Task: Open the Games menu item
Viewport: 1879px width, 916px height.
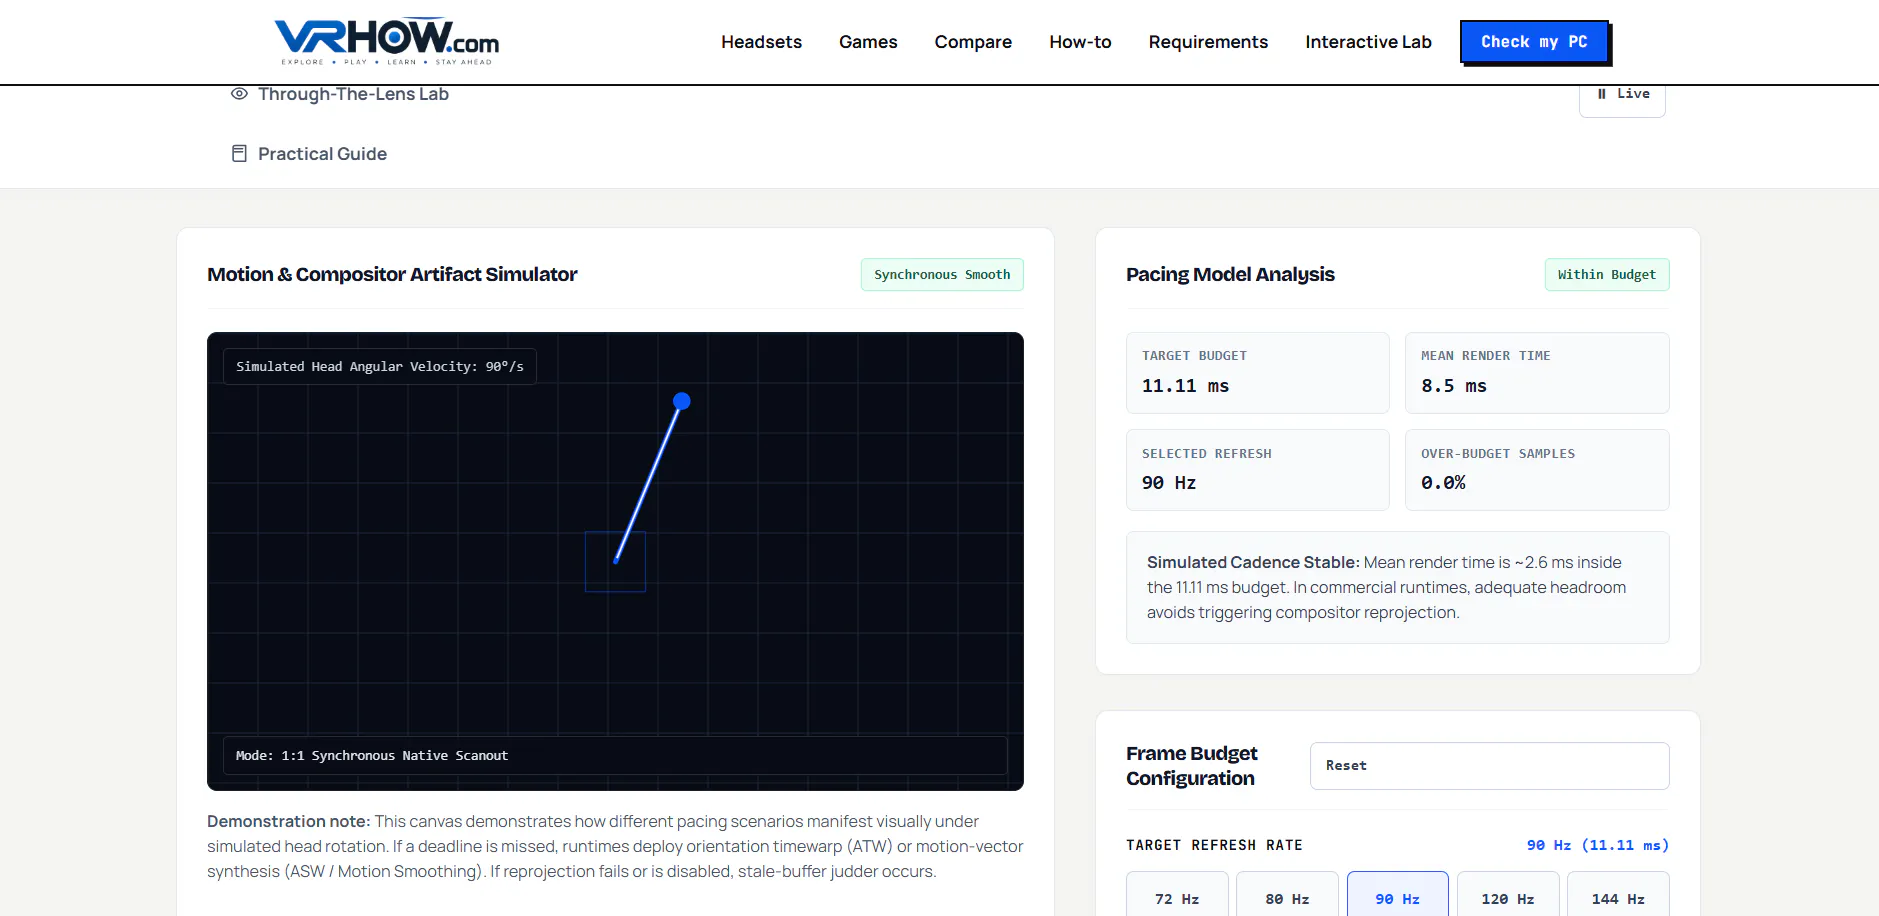Action: (x=868, y=42)
